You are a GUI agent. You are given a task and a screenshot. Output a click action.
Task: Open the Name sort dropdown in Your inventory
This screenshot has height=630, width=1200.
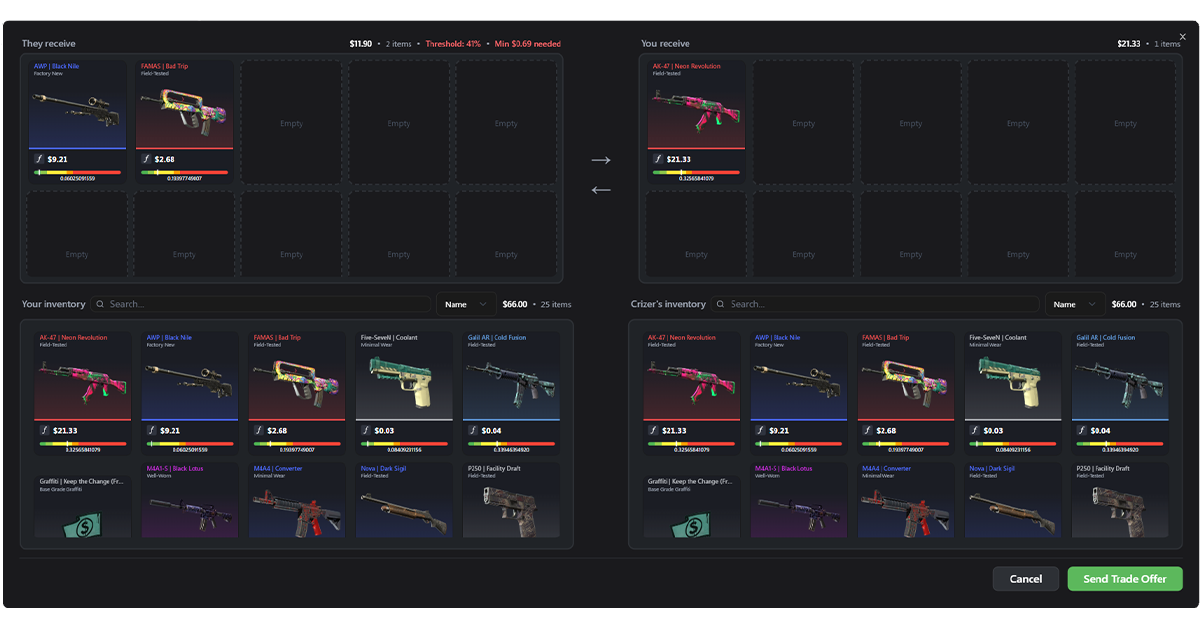pos(465,303)
